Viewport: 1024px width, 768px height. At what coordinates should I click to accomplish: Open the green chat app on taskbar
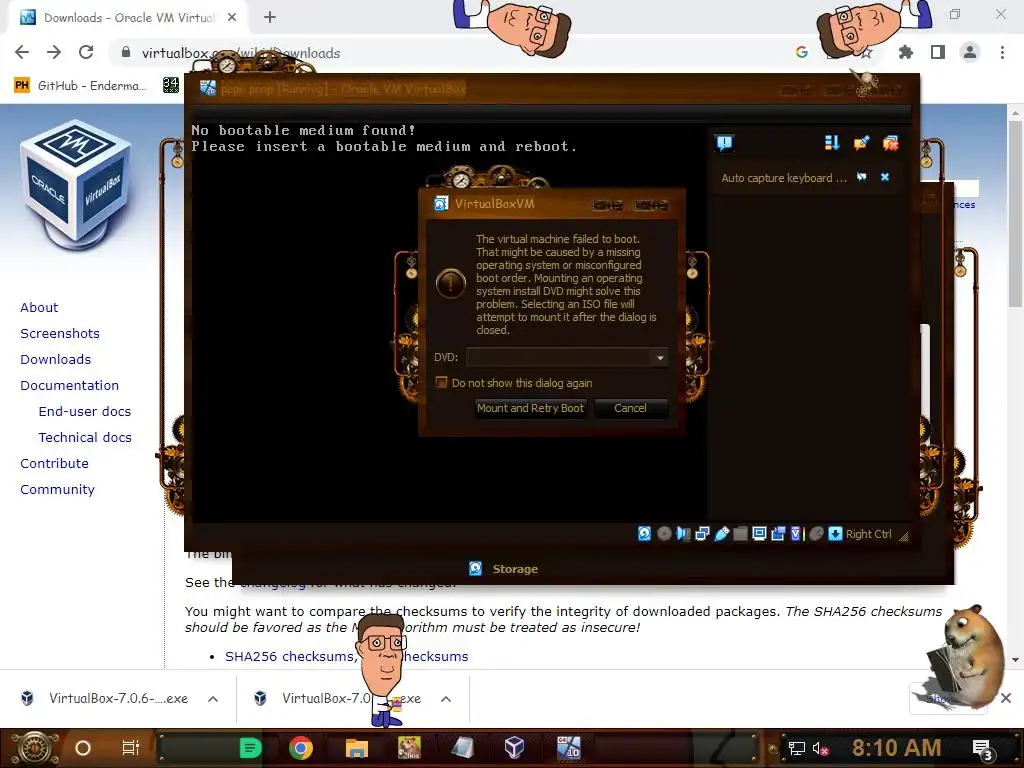pyautogui.click(x=250, y=748)
